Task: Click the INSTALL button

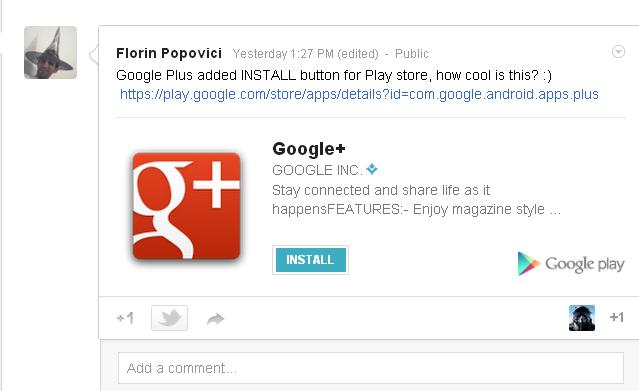Action: [311, 260]
